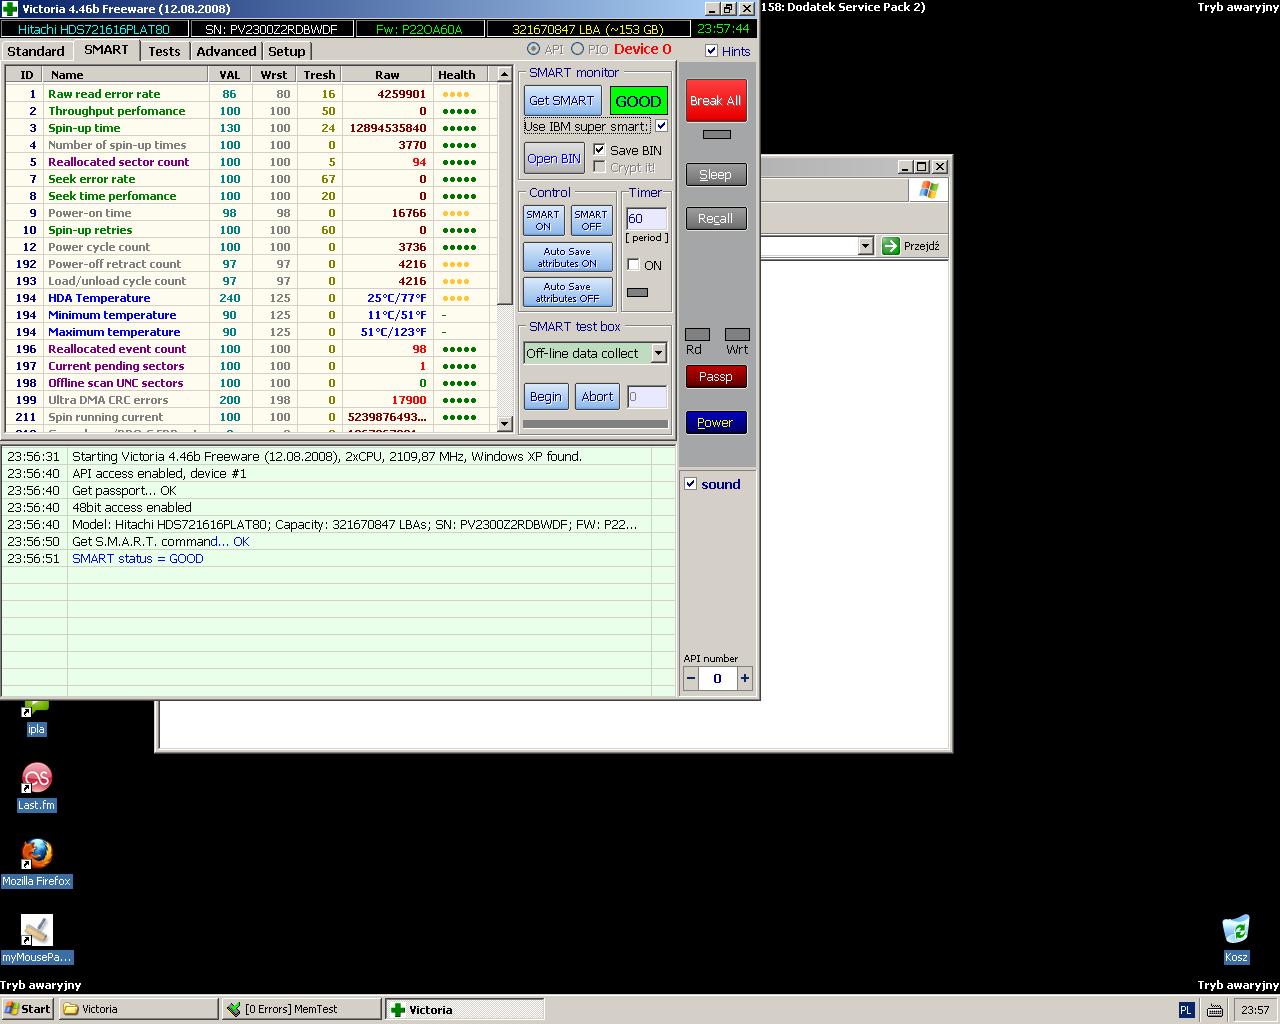The image size is (1280, 1024).
Task: Click the Start button
Action: click(x=28, y=1009)
